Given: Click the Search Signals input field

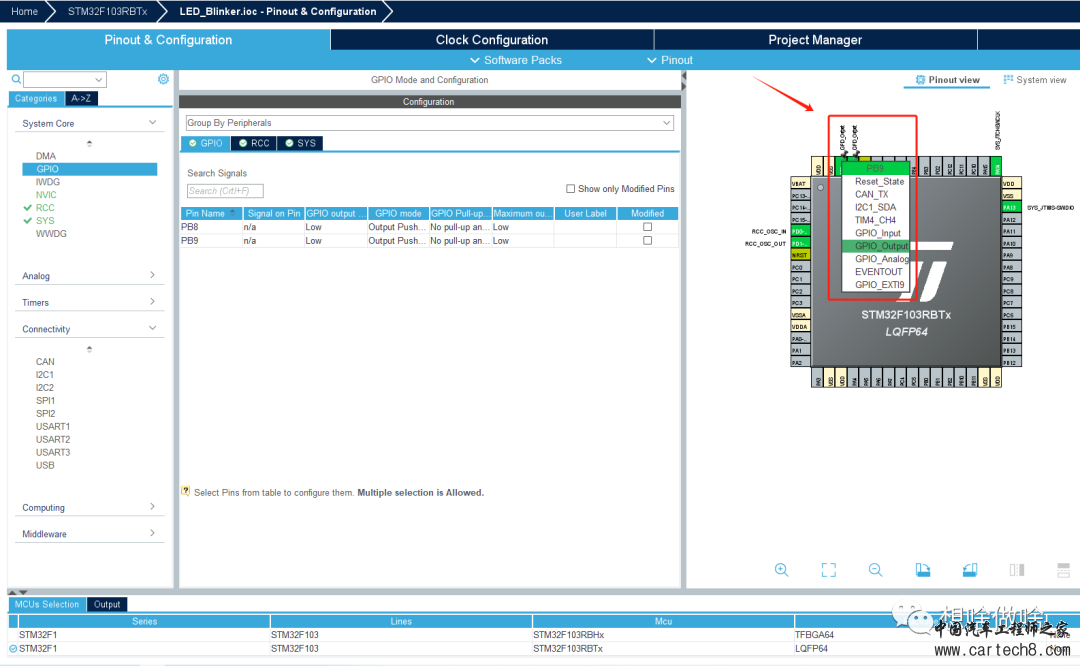Looking at the screenshot, I should (x=225, y=191).
